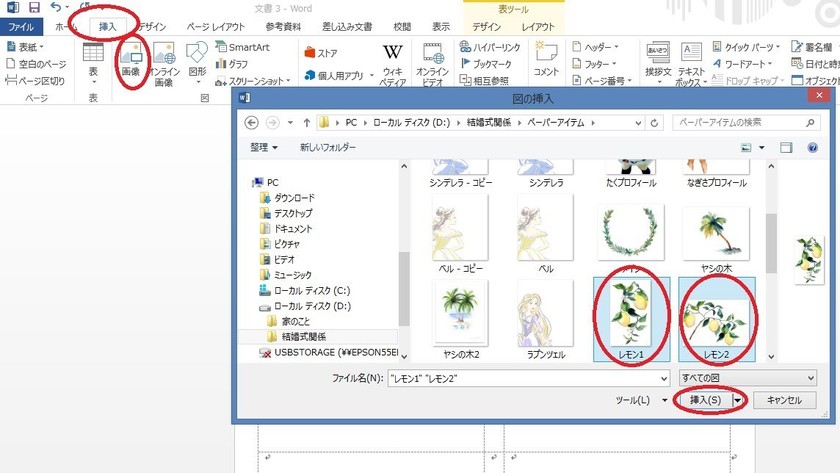
Task: Switch to 参考資料 tab
Action: point(283,27)
